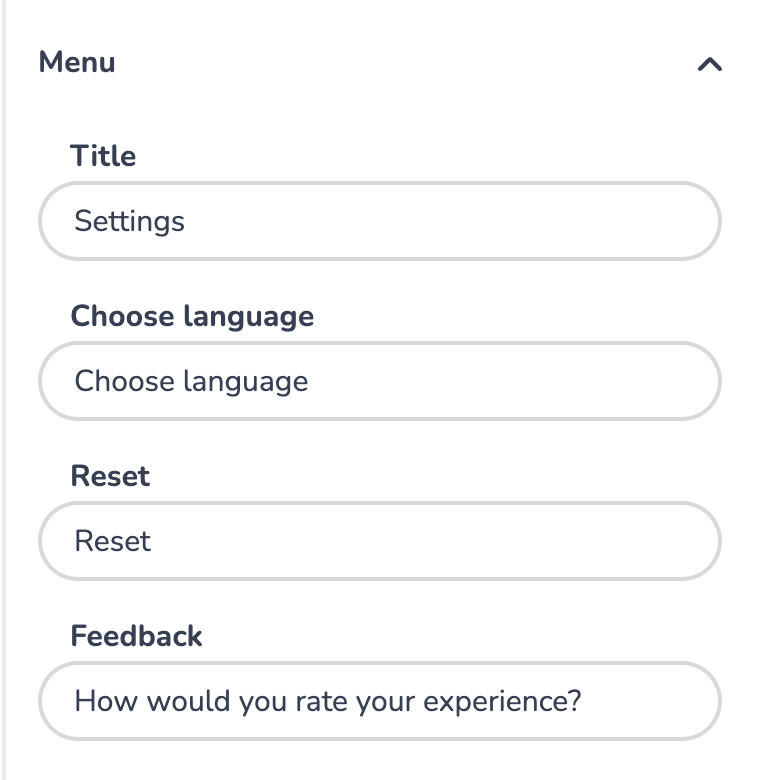Focus the Title field containing Settings
The width and height of the screenshot is (768, 780).
click(379, 221)
